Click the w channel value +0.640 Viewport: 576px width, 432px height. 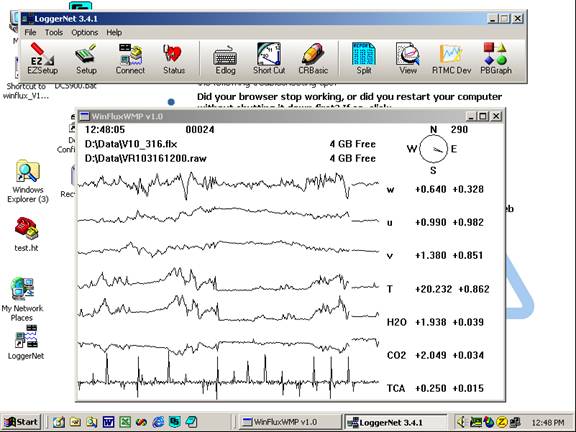click(431, 189)
